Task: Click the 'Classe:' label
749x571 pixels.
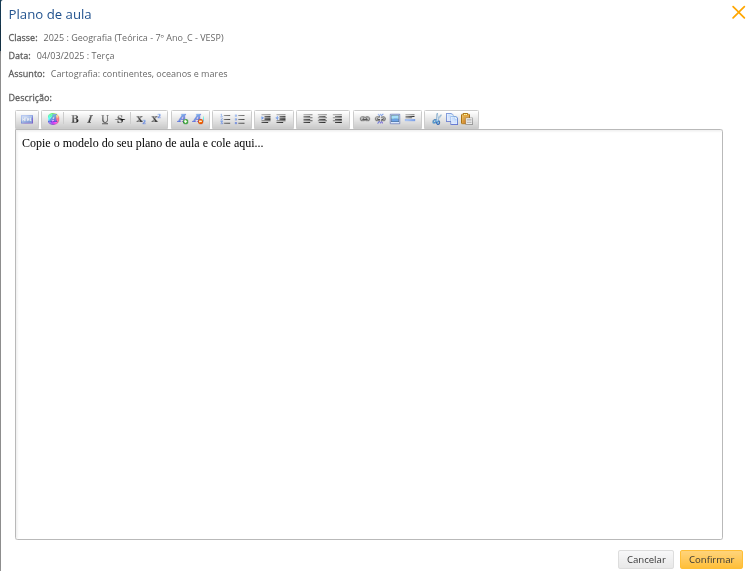Action: tap(23, 38)
